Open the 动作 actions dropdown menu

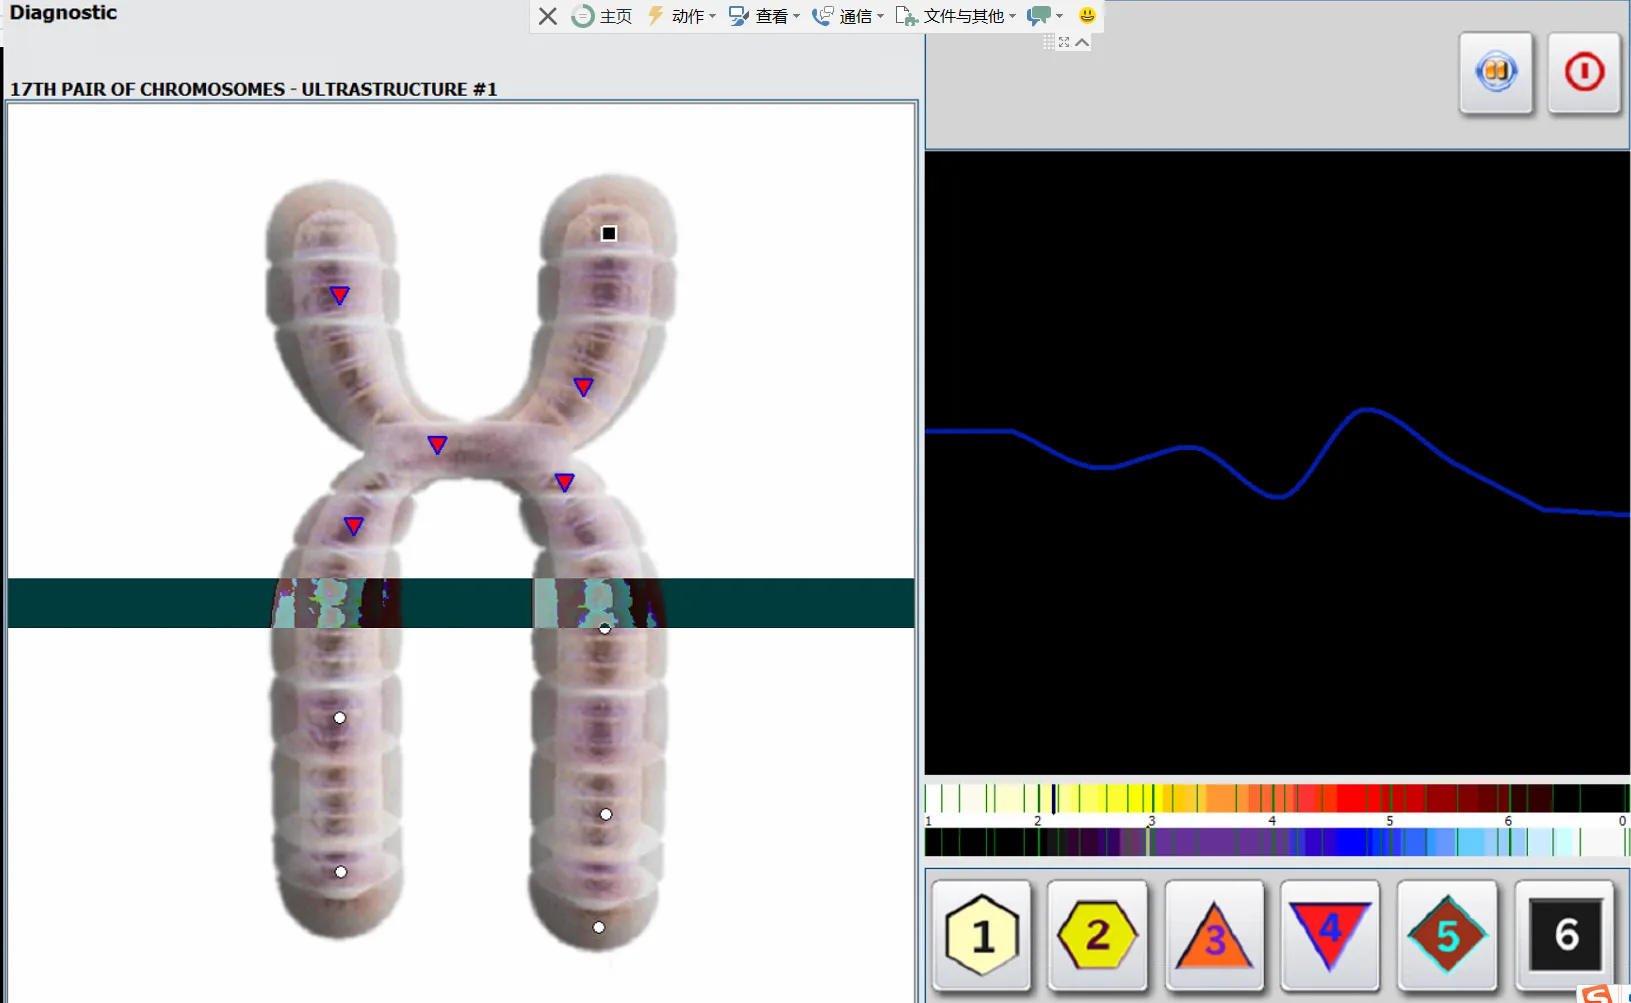(x=681, y=16)
